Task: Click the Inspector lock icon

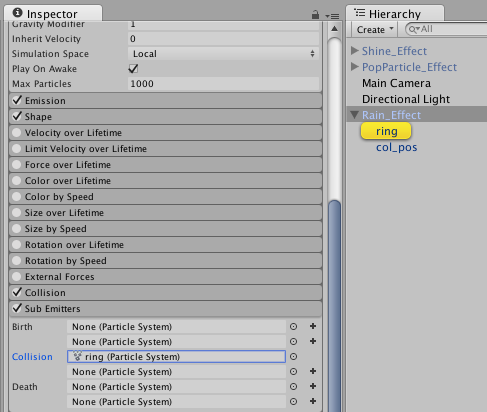Action: tap(315, 15)
